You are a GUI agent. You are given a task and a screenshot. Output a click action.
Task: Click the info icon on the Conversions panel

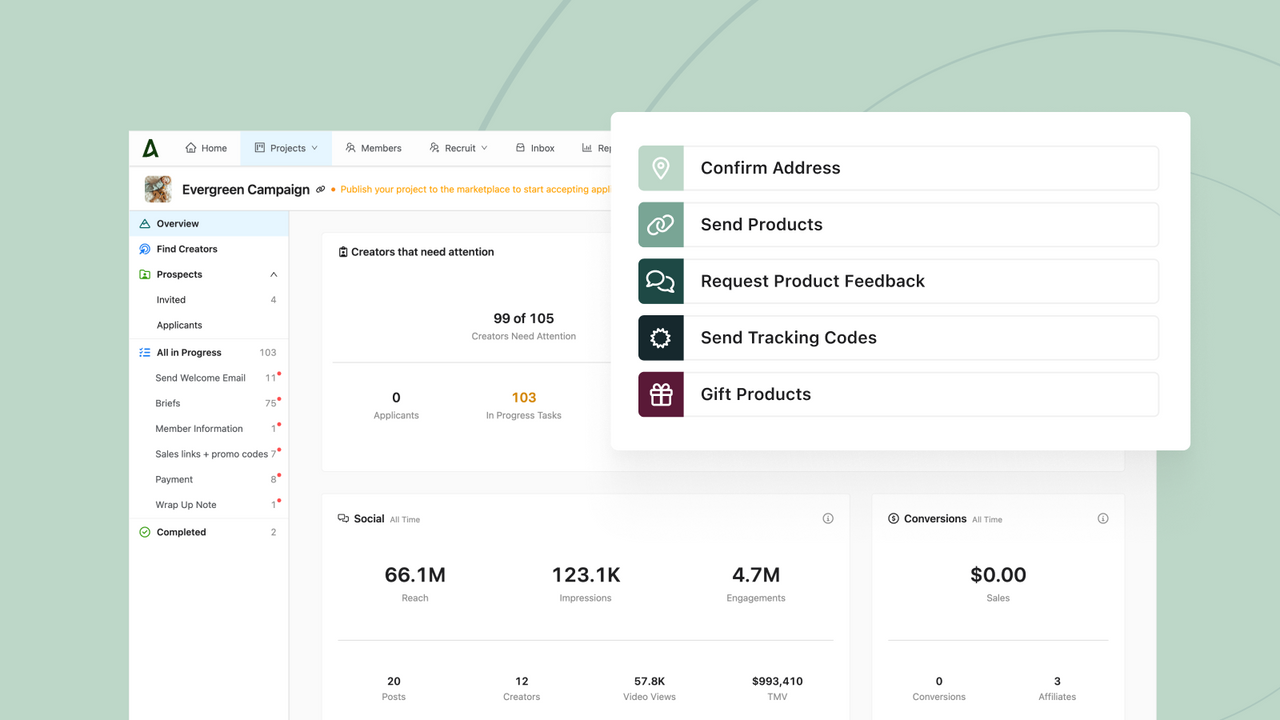[x=1103, y=518]
